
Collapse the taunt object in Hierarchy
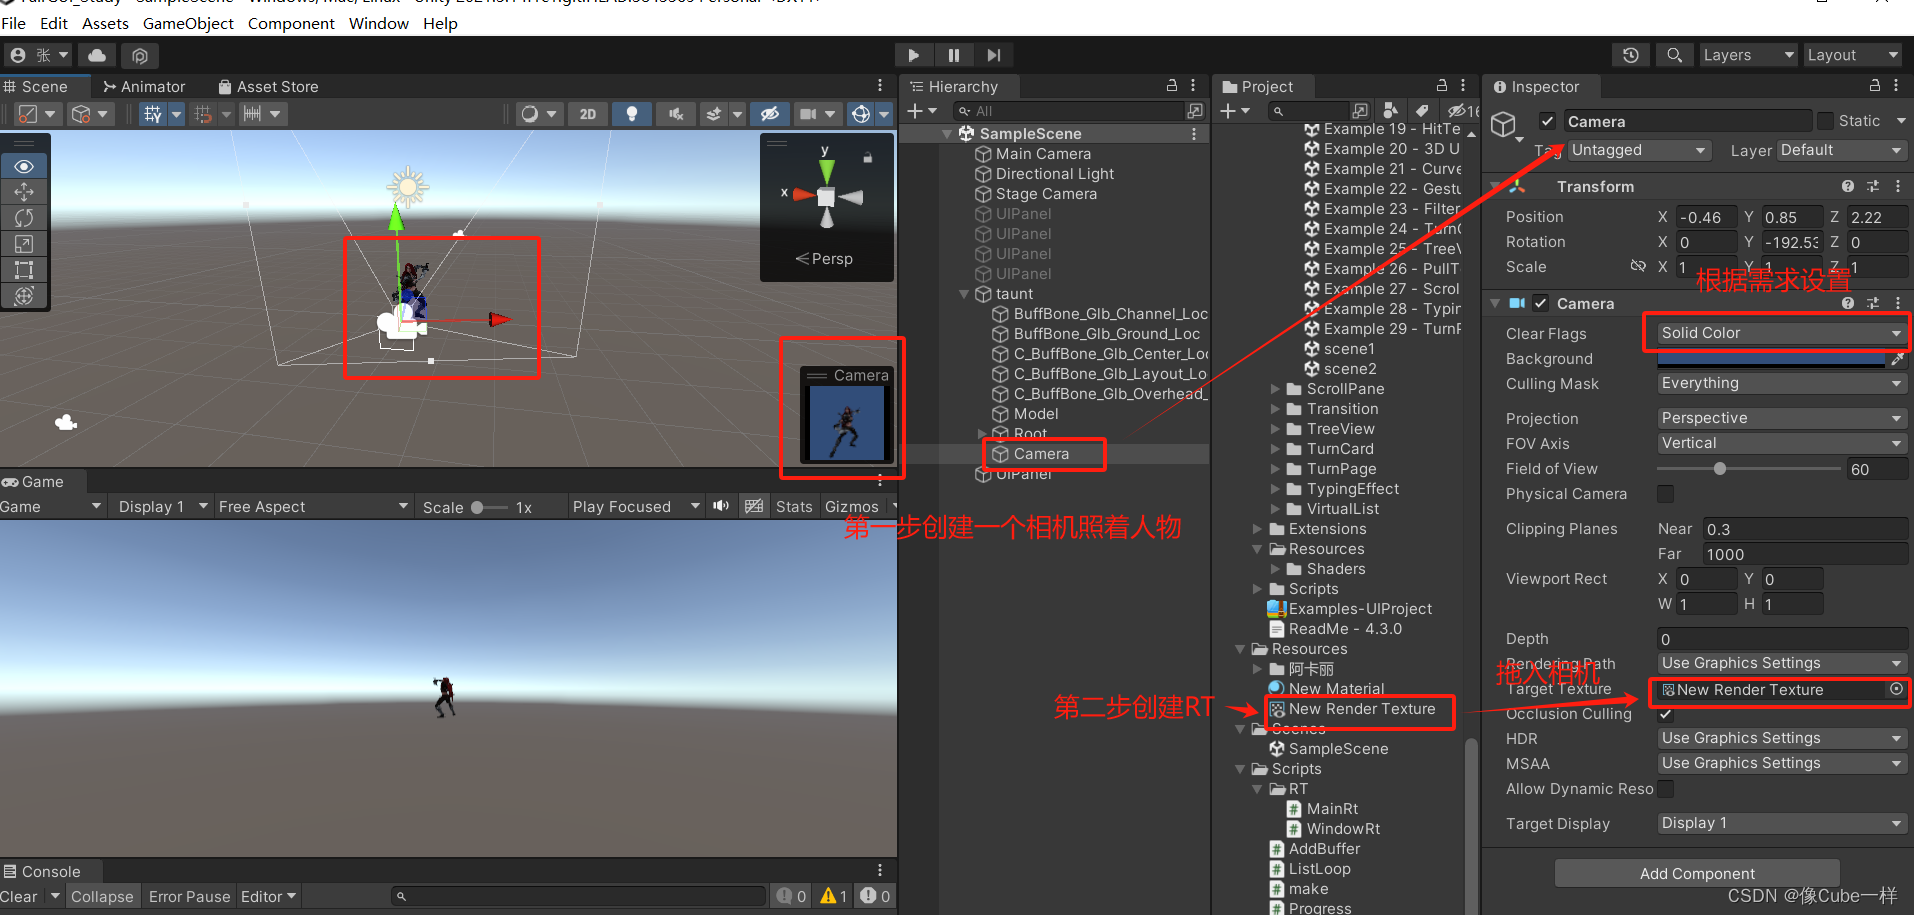(x=963, y=293)
